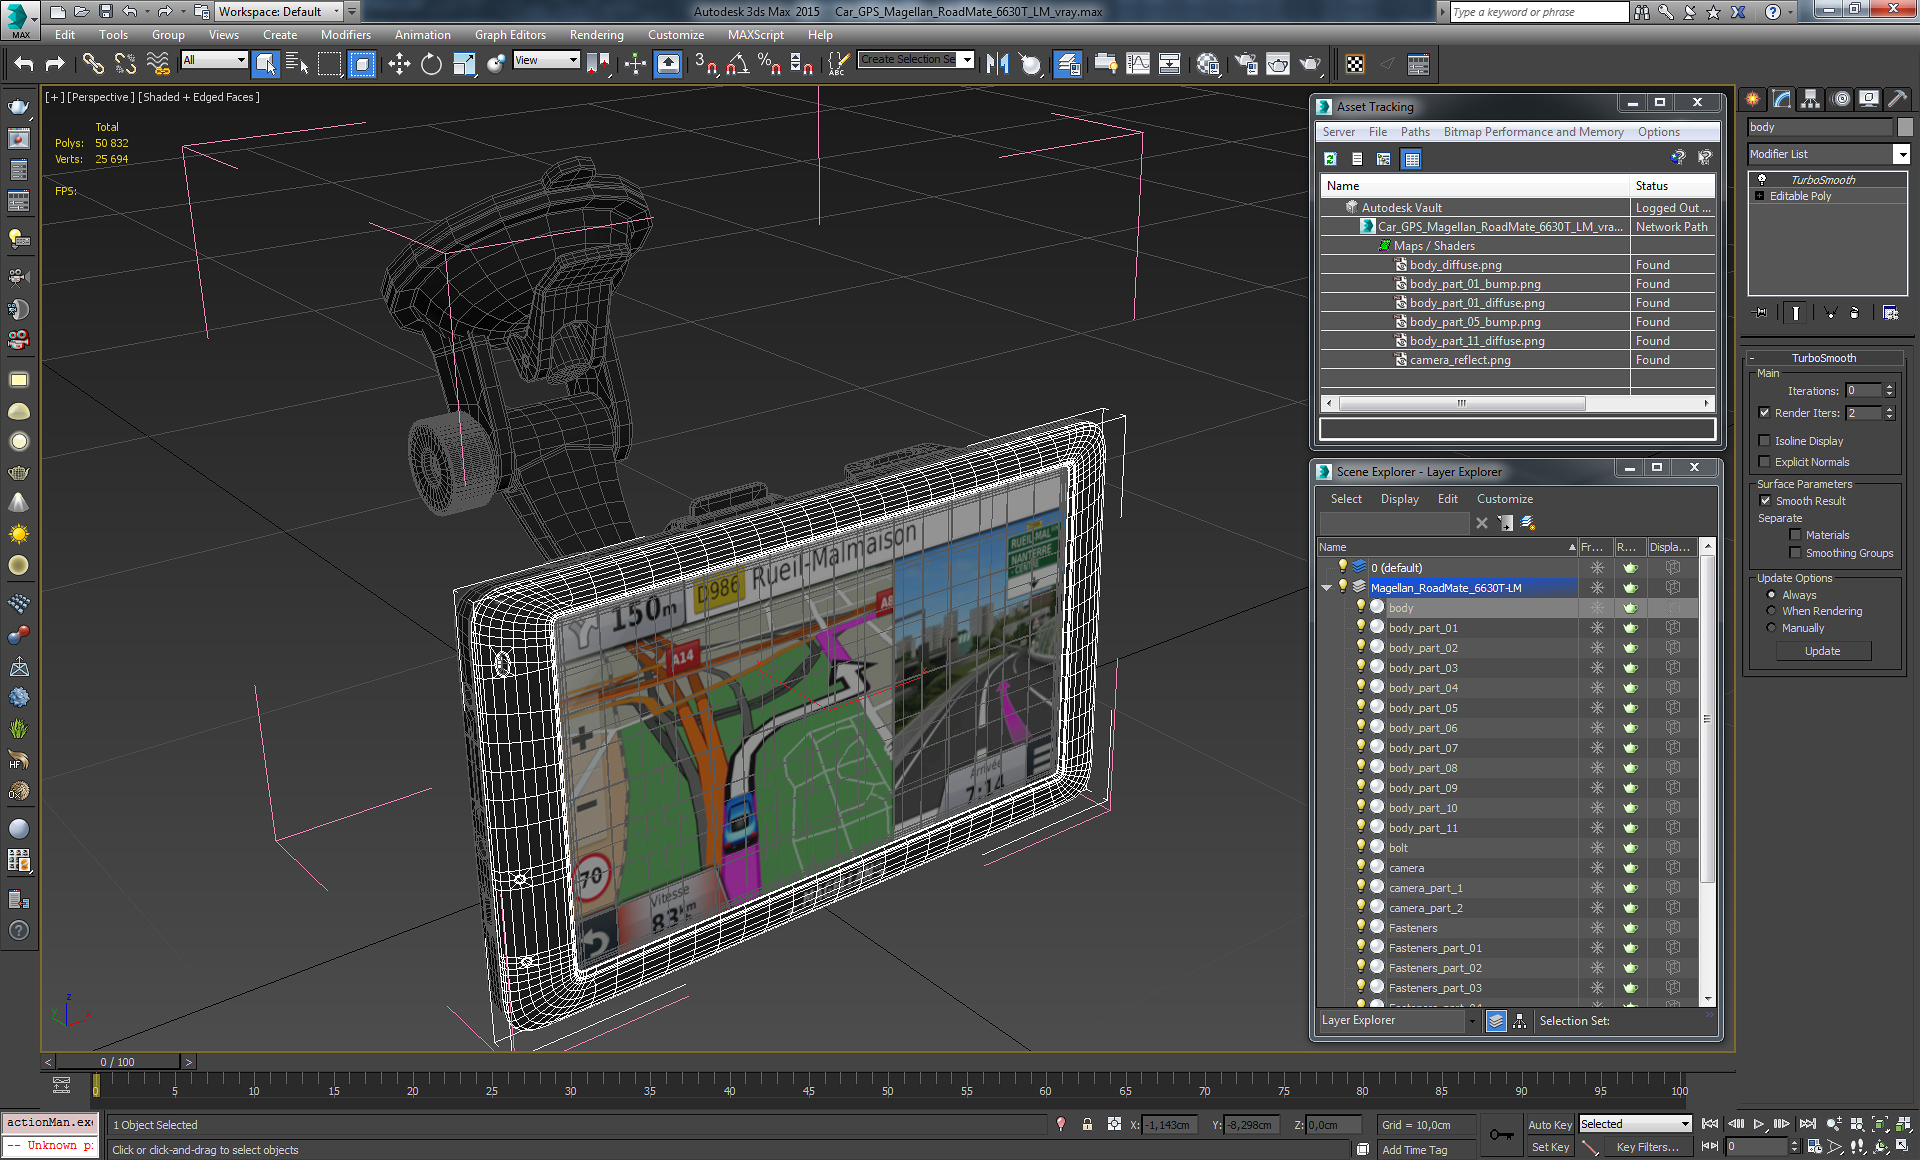Toggle the selection lock padlock icon
Screen dimensions: 1920x1160
tap(1087, 1125)
